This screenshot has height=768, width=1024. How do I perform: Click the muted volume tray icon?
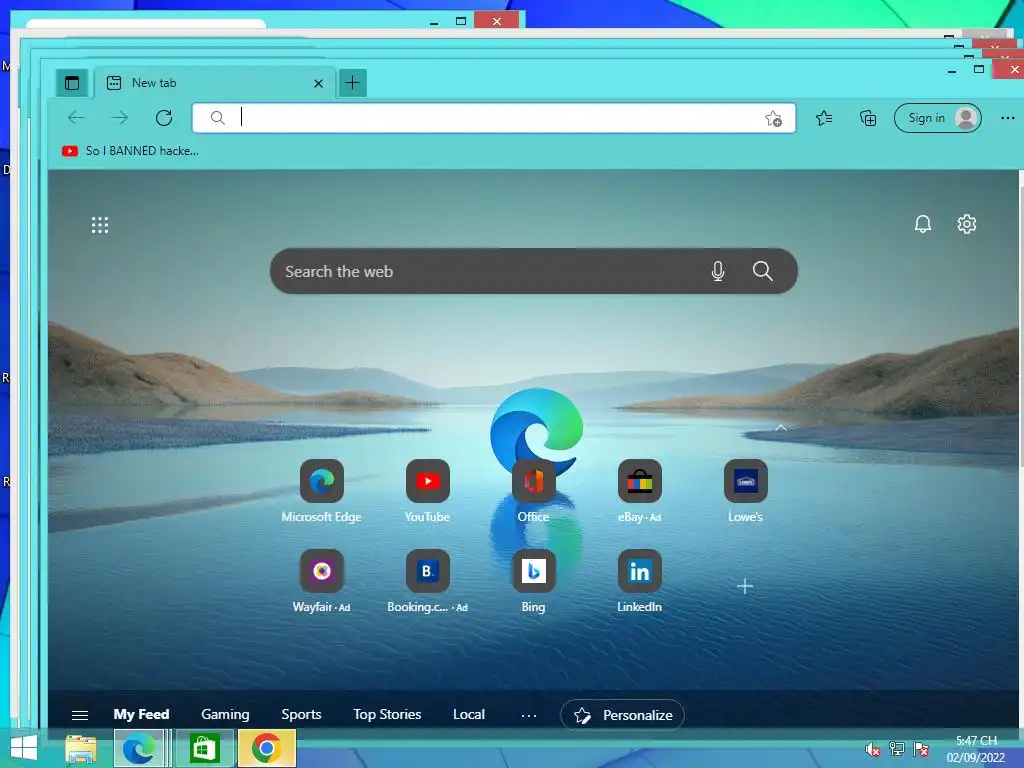coord(872,749)
